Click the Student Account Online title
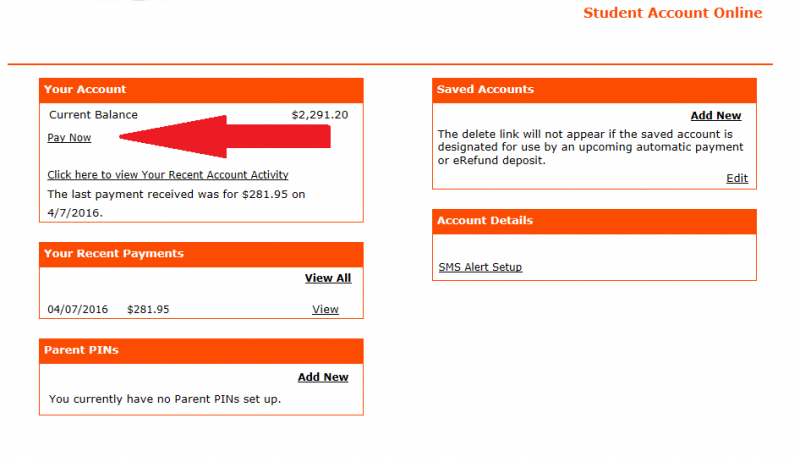Image resolution: width=800 pixels, height=462 pixels. pyautogui.click(x=672, y=13)
